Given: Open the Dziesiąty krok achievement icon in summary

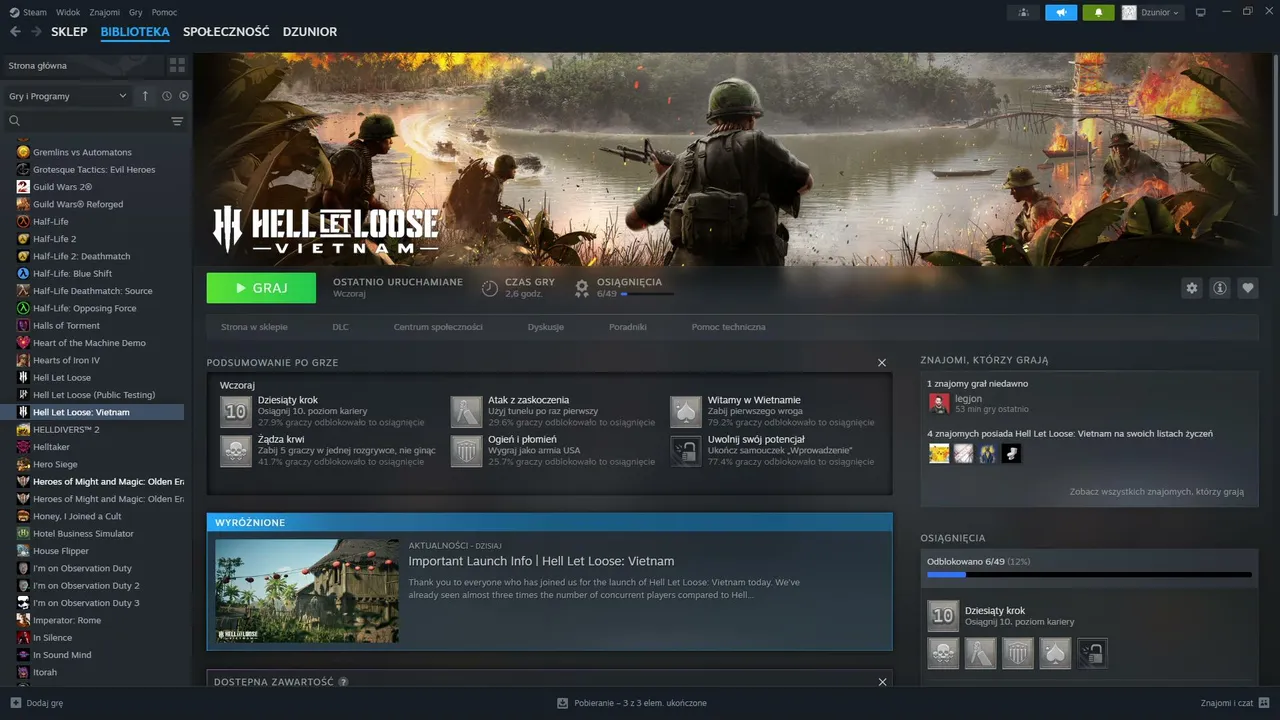Looking at the screenshot, I should click(236, 411).
